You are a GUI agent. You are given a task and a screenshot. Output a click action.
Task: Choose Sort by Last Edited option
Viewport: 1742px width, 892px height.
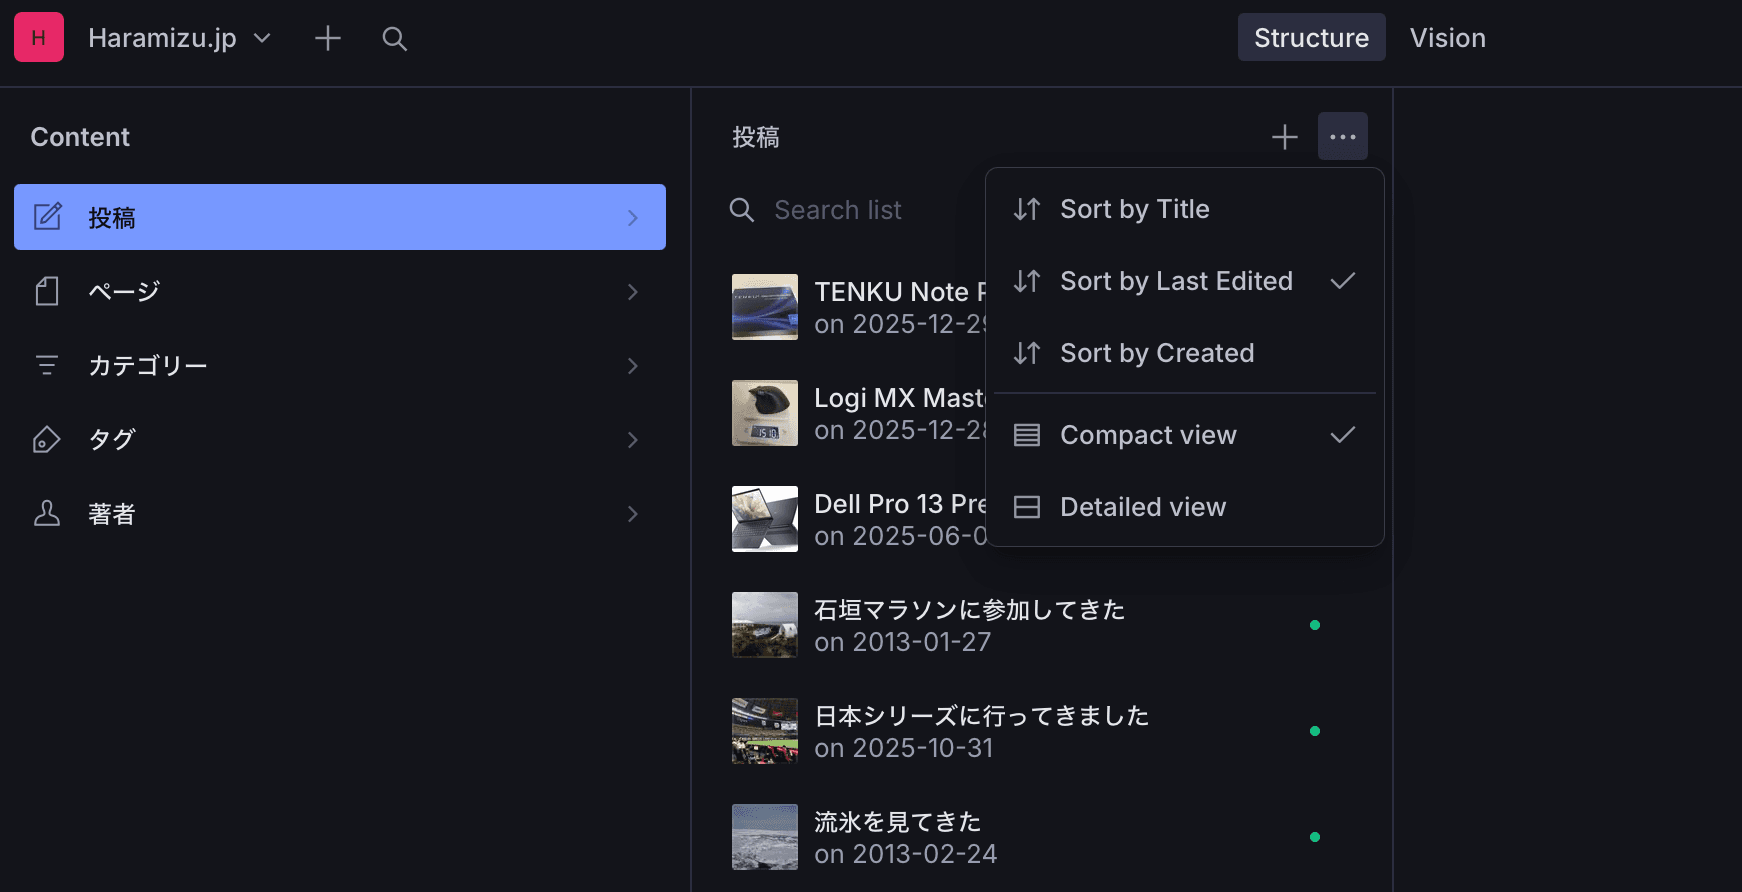[x=1176, y=281]
